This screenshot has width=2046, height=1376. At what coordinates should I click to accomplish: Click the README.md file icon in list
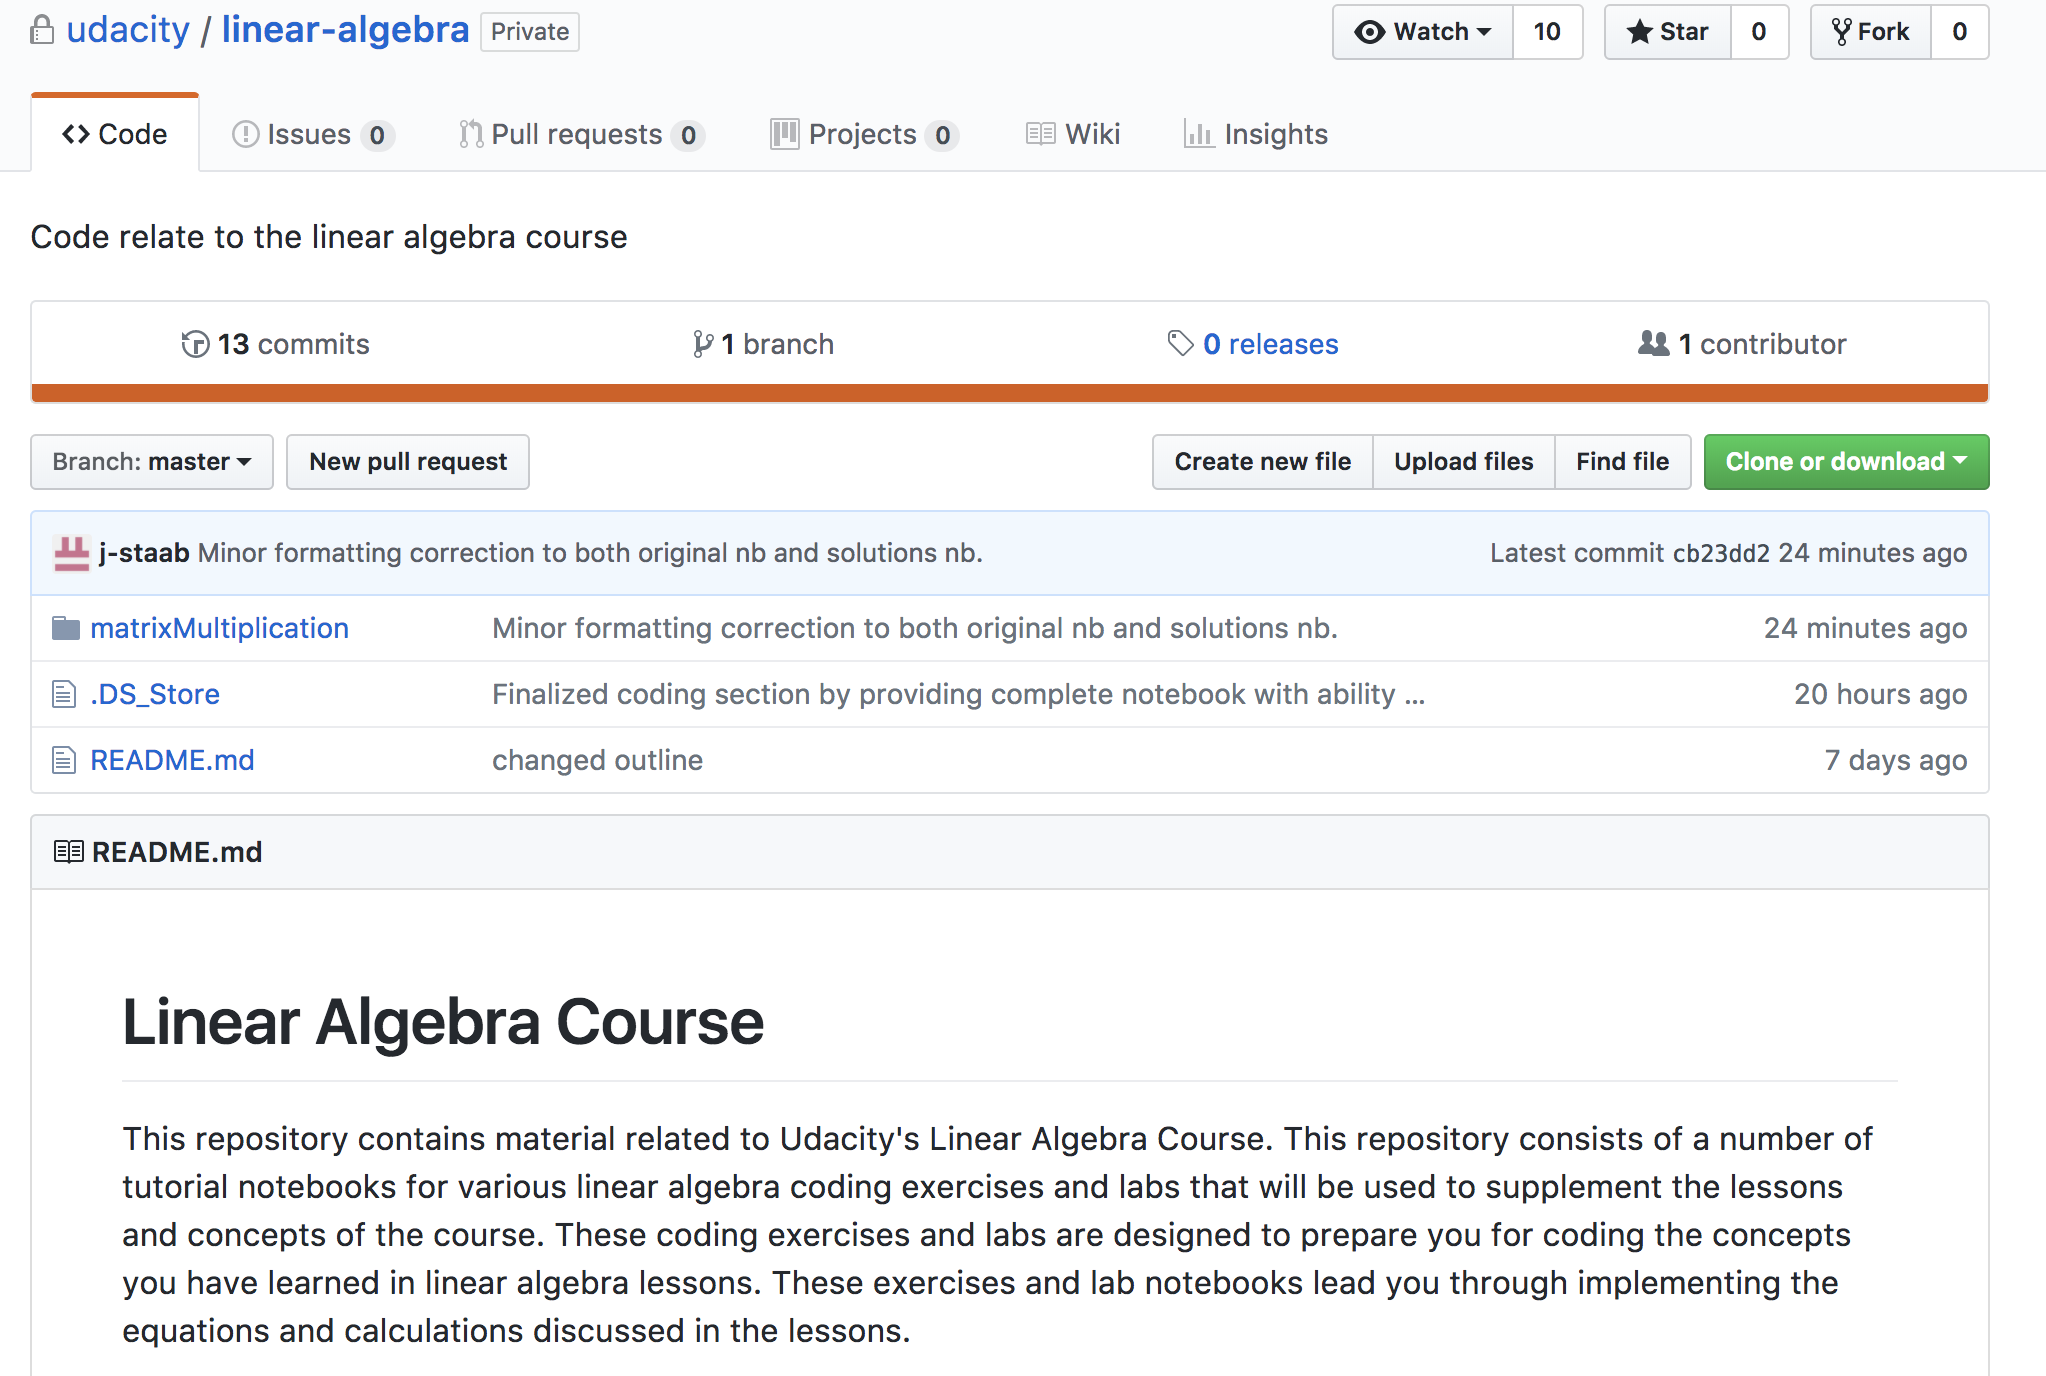[64, 760]
